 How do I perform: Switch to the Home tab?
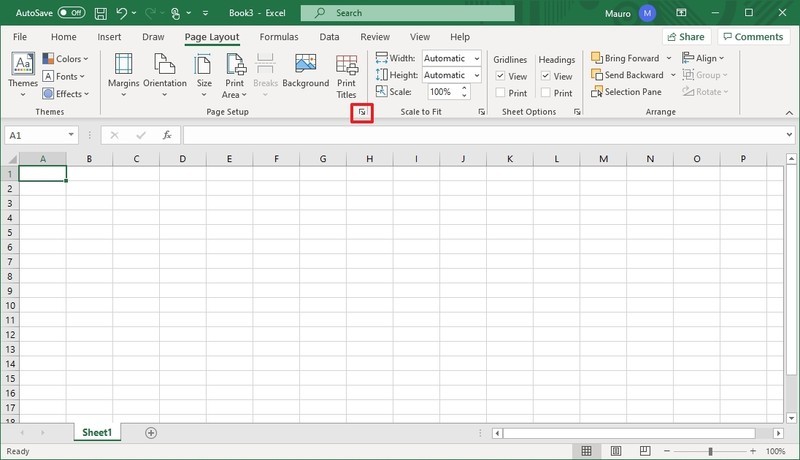64,37
